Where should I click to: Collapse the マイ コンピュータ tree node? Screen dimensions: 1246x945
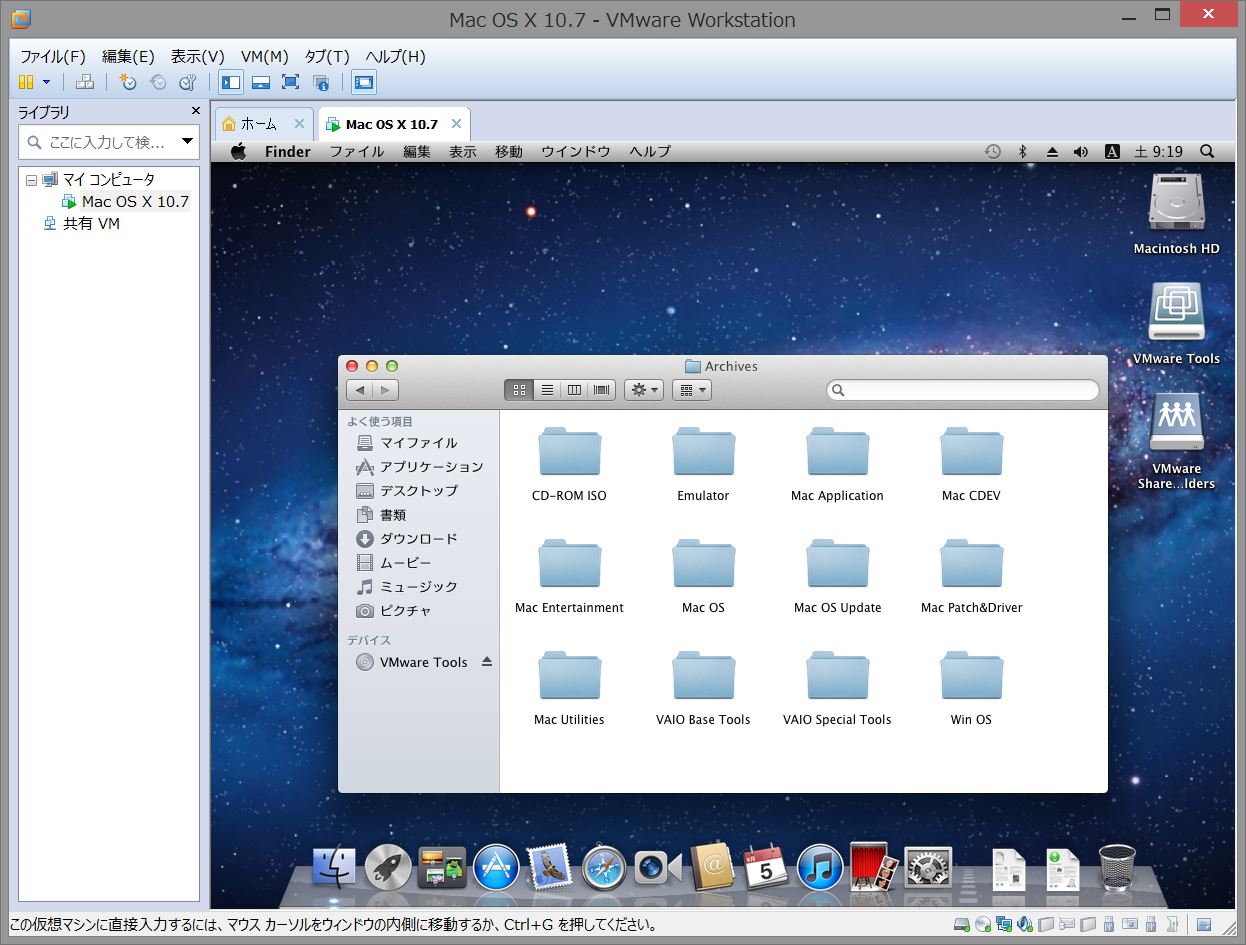point(30,180)
